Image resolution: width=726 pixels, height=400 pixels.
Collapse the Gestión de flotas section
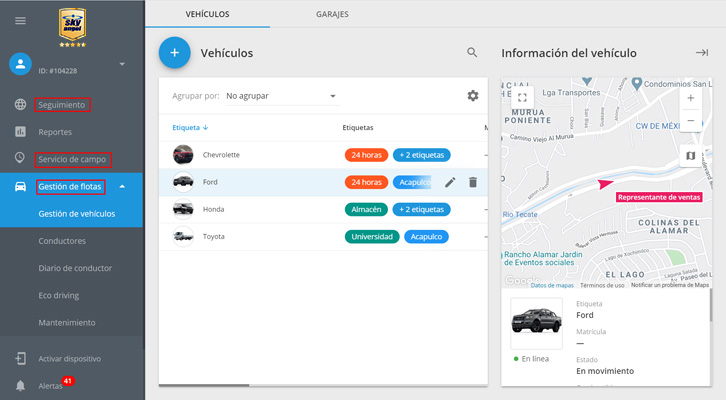click(122, 187)
